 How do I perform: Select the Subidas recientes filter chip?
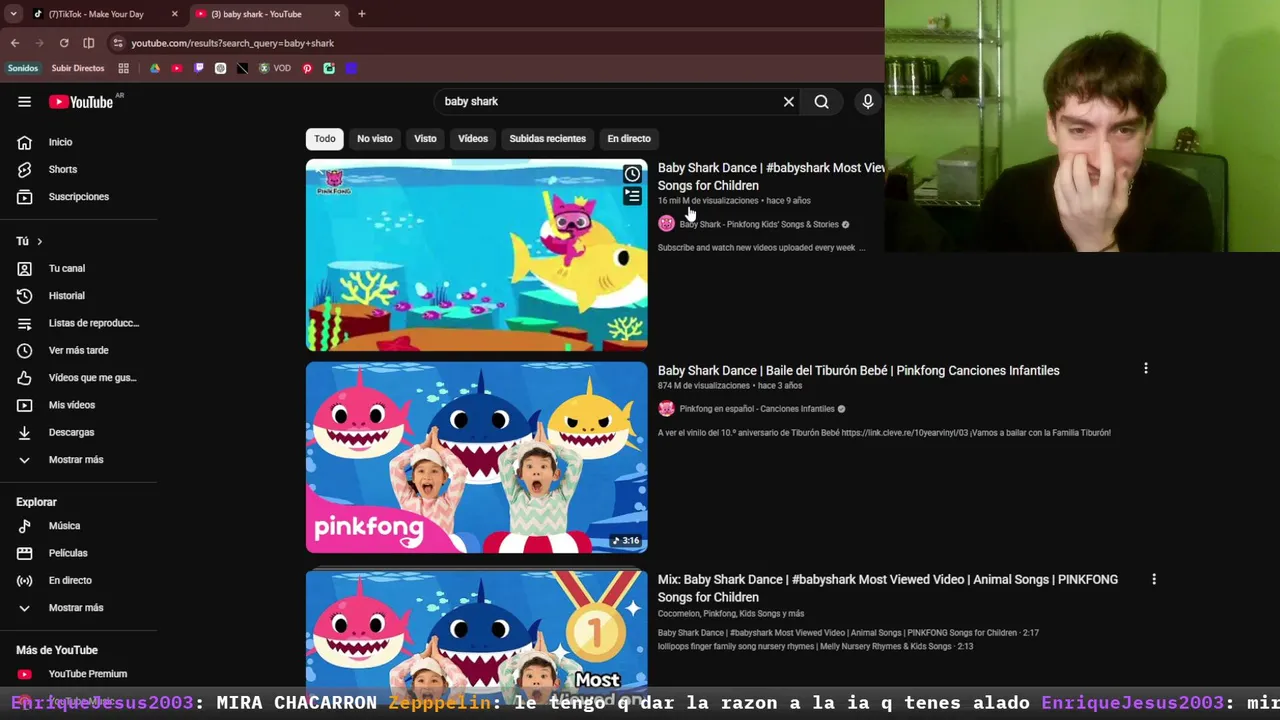point(548,139)
